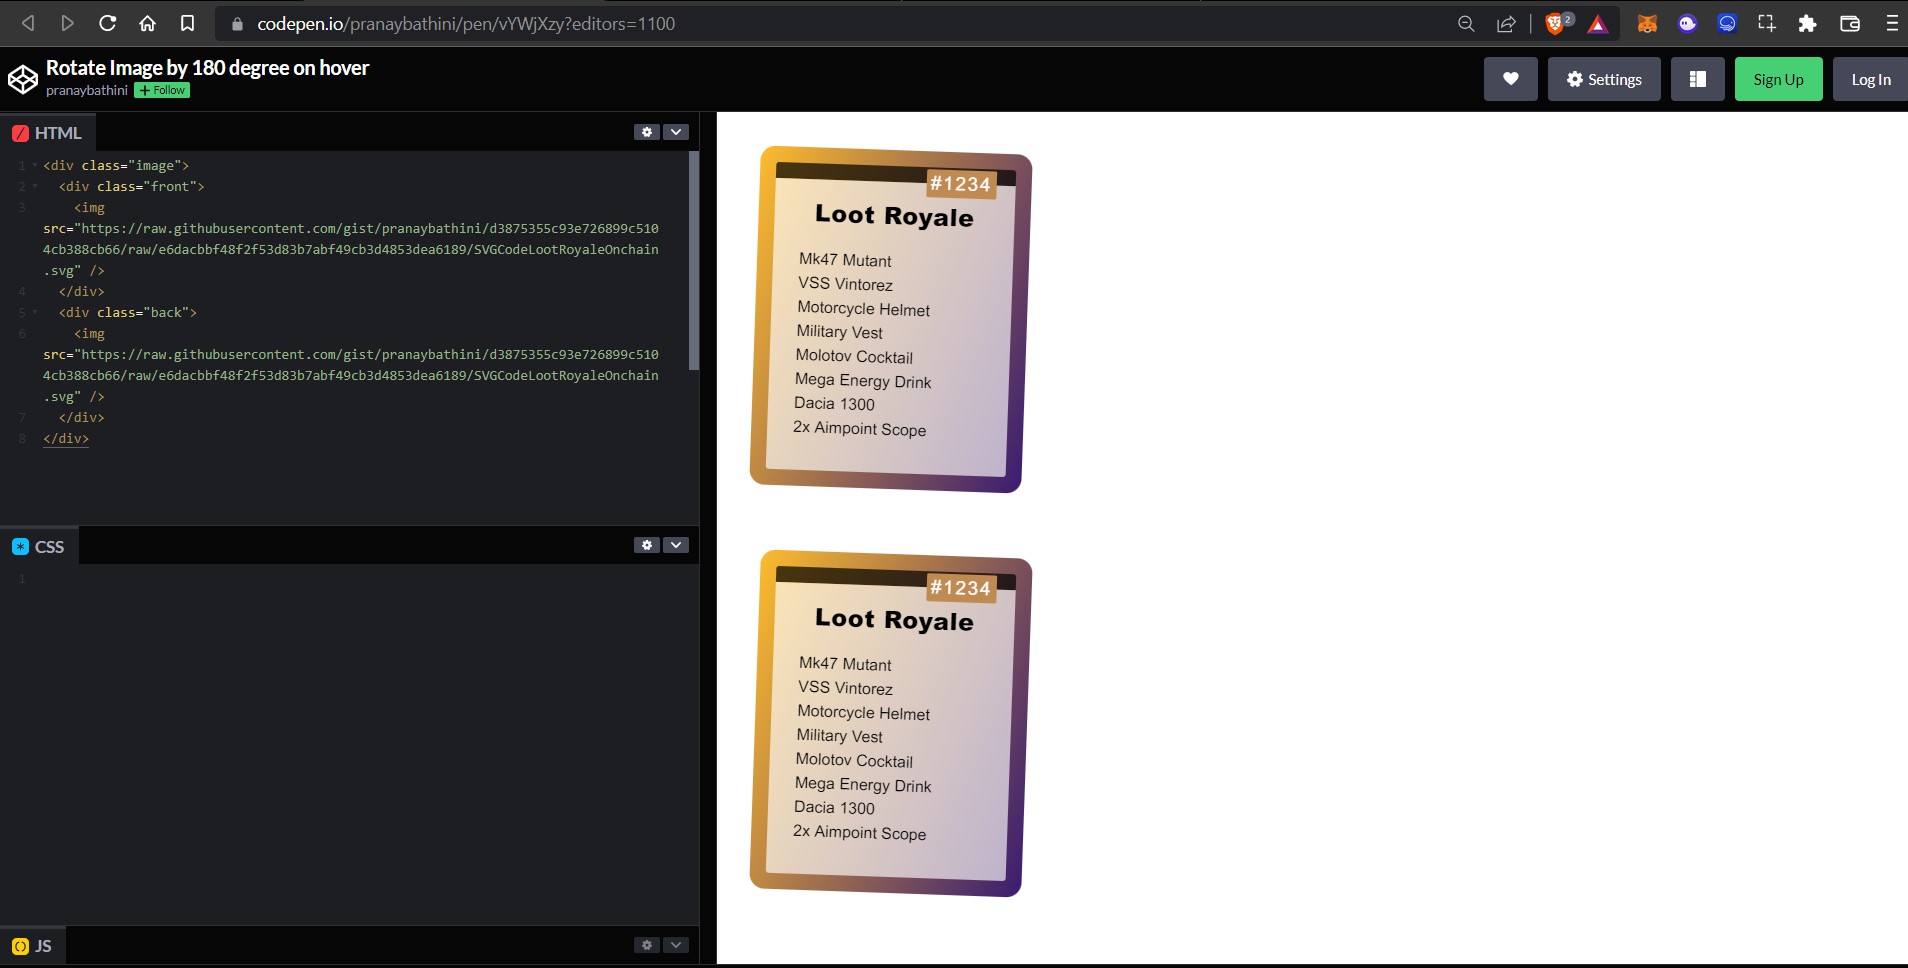The image size is (1908, 968).
Task: Open MetaMask fox extension
Action: (1647, 23)
